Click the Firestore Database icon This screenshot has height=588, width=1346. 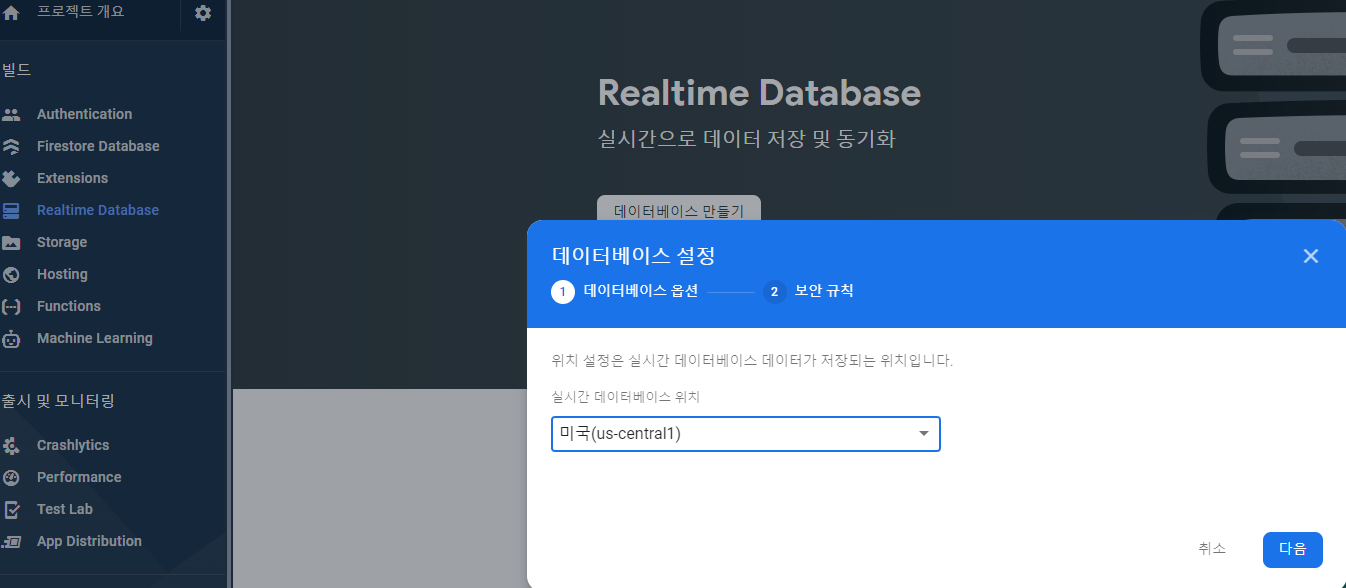(x=11, y=146)
